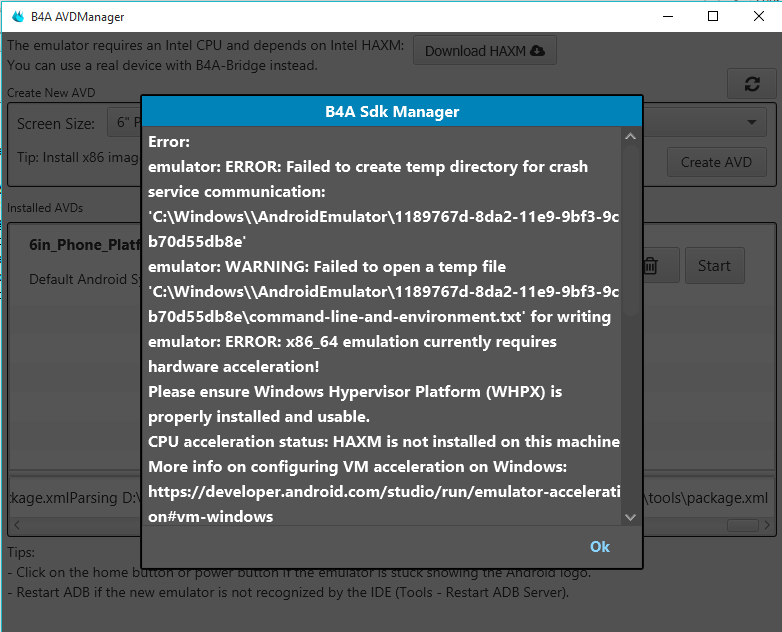The image size is (782, 632).
Task: Click the scroll down arrow in error dialog
Action: 630,517
